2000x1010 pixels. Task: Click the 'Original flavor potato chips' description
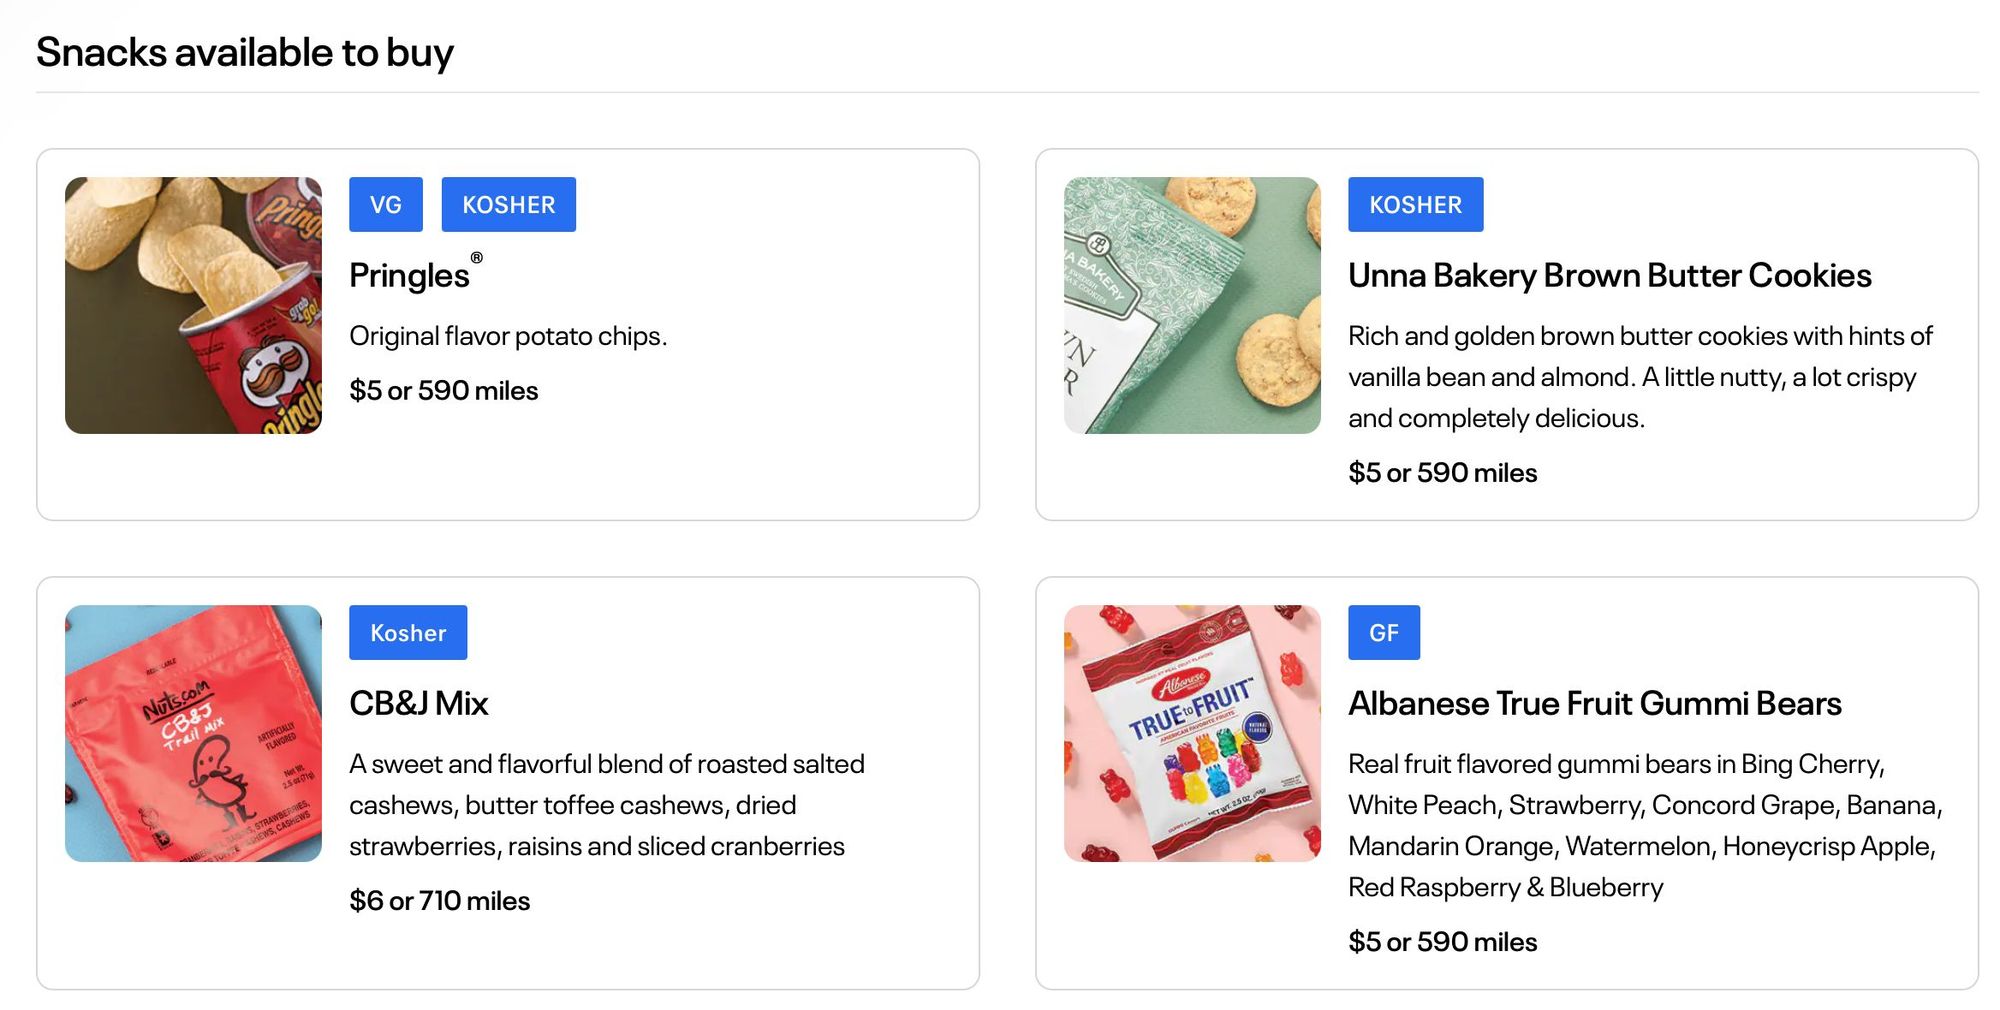click(508, 336)
